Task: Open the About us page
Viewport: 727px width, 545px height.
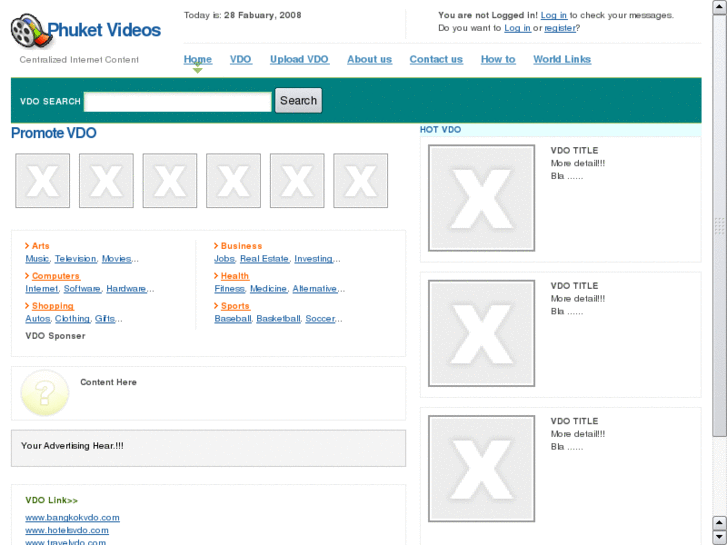Action: pos(370,59)
